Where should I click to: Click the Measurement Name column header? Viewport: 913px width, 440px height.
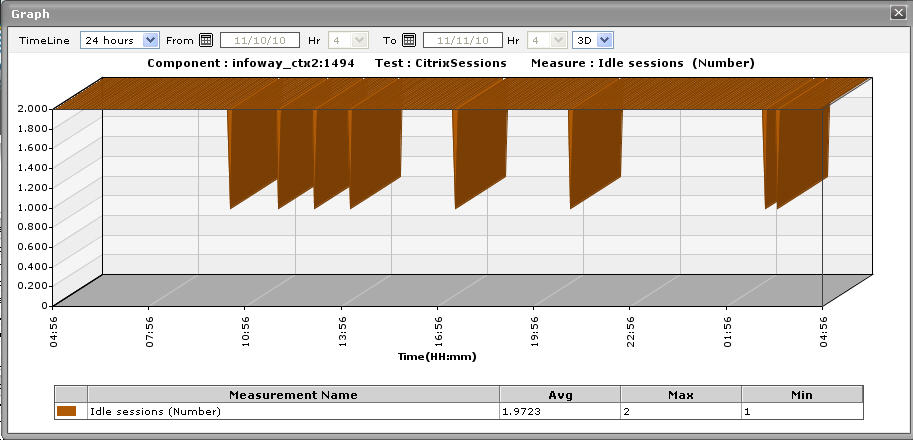[x=293, y=395]
